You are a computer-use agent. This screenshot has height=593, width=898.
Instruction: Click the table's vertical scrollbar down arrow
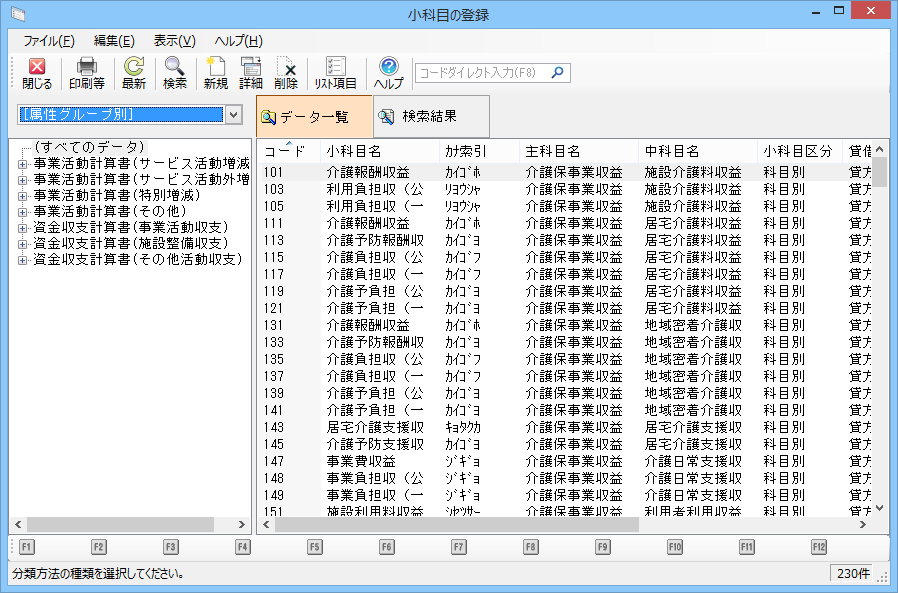coord(880,508)
